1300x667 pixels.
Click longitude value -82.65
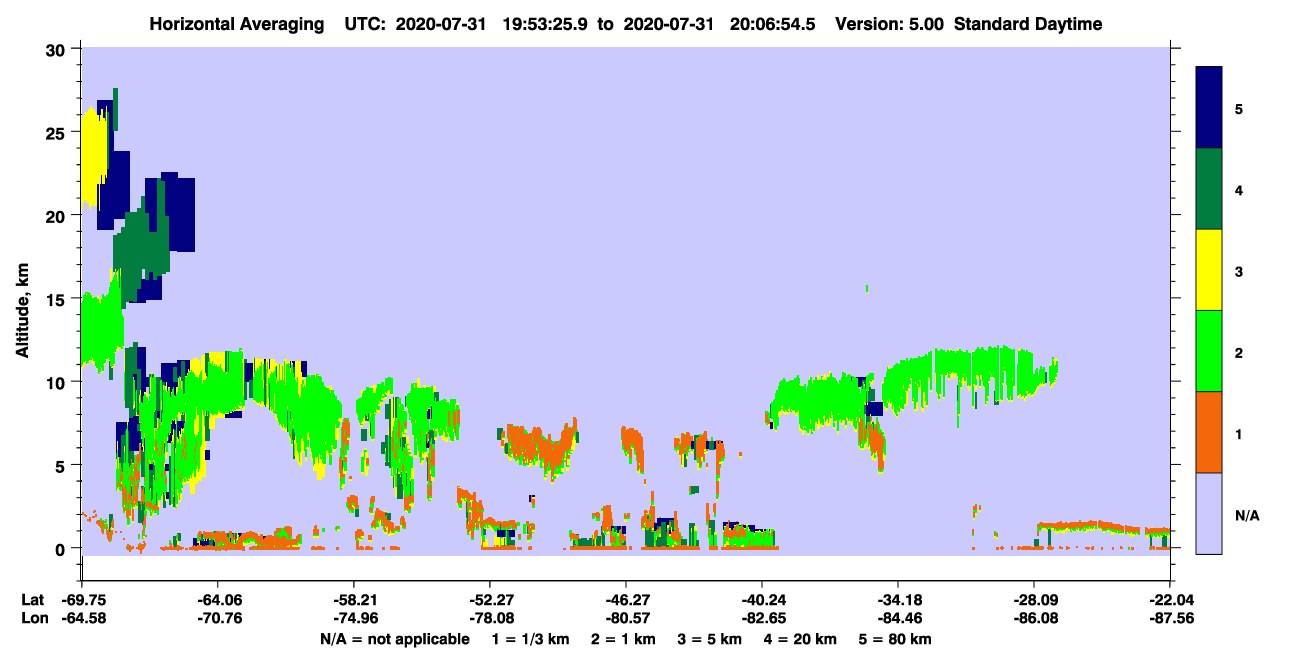(x=762, y=617)
